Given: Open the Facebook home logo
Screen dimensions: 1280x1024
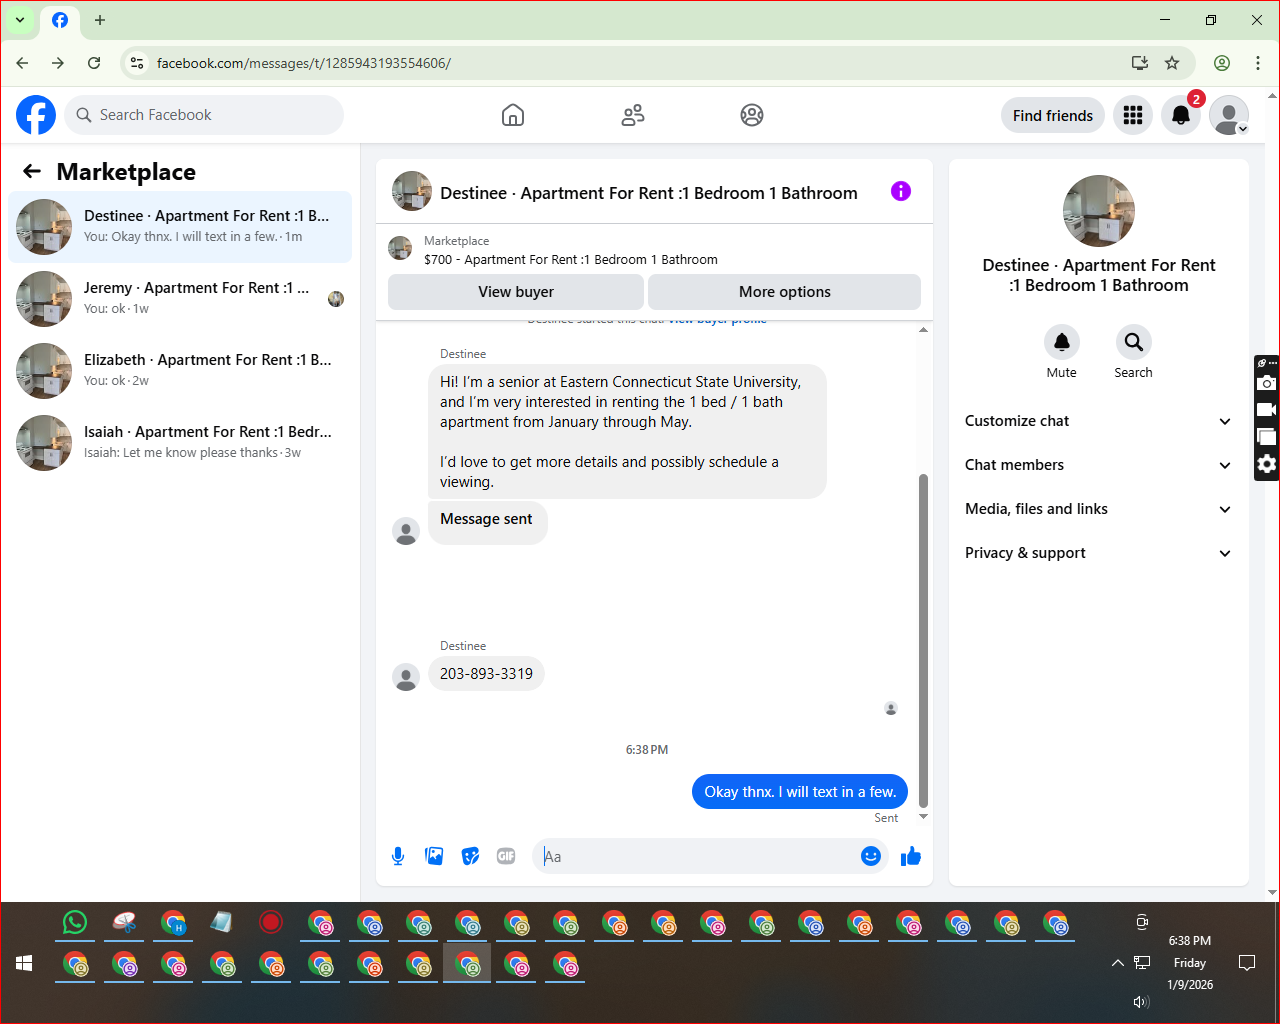Looking at the screenshot, I should point(36,115).
